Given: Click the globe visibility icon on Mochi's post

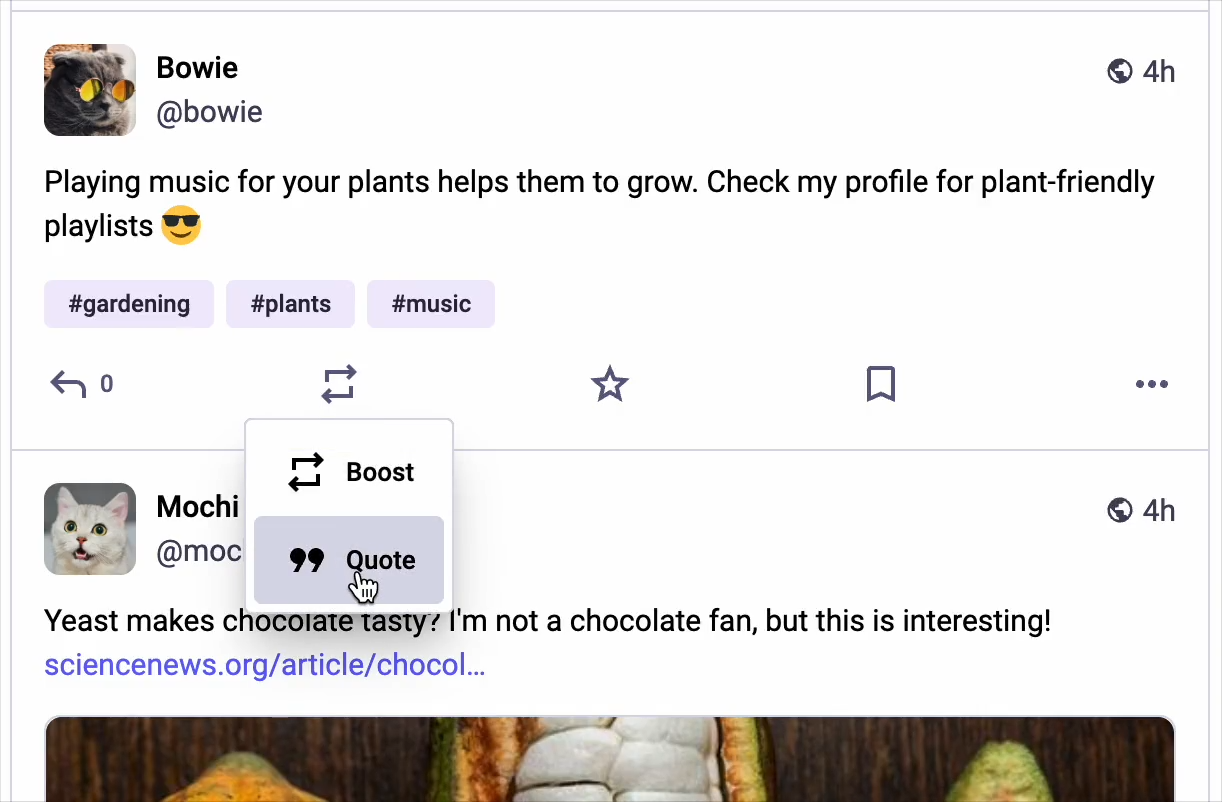Looking at the screenshot, I should [1120, 511].
